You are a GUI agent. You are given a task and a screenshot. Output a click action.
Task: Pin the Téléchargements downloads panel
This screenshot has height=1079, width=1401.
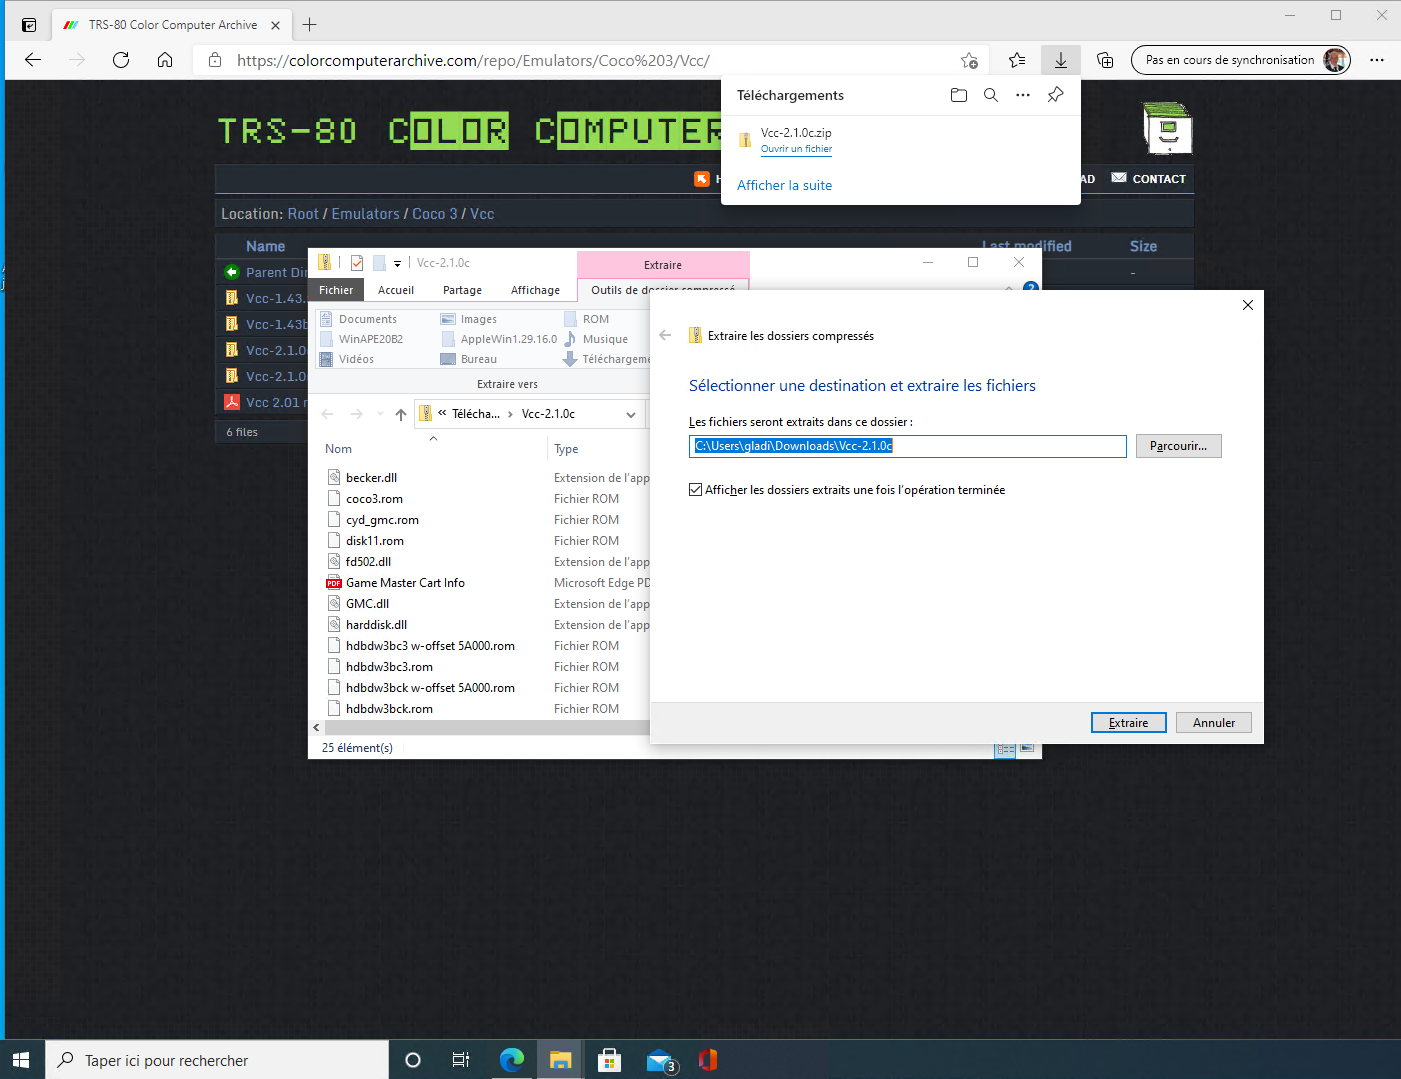pos(1055,95)
